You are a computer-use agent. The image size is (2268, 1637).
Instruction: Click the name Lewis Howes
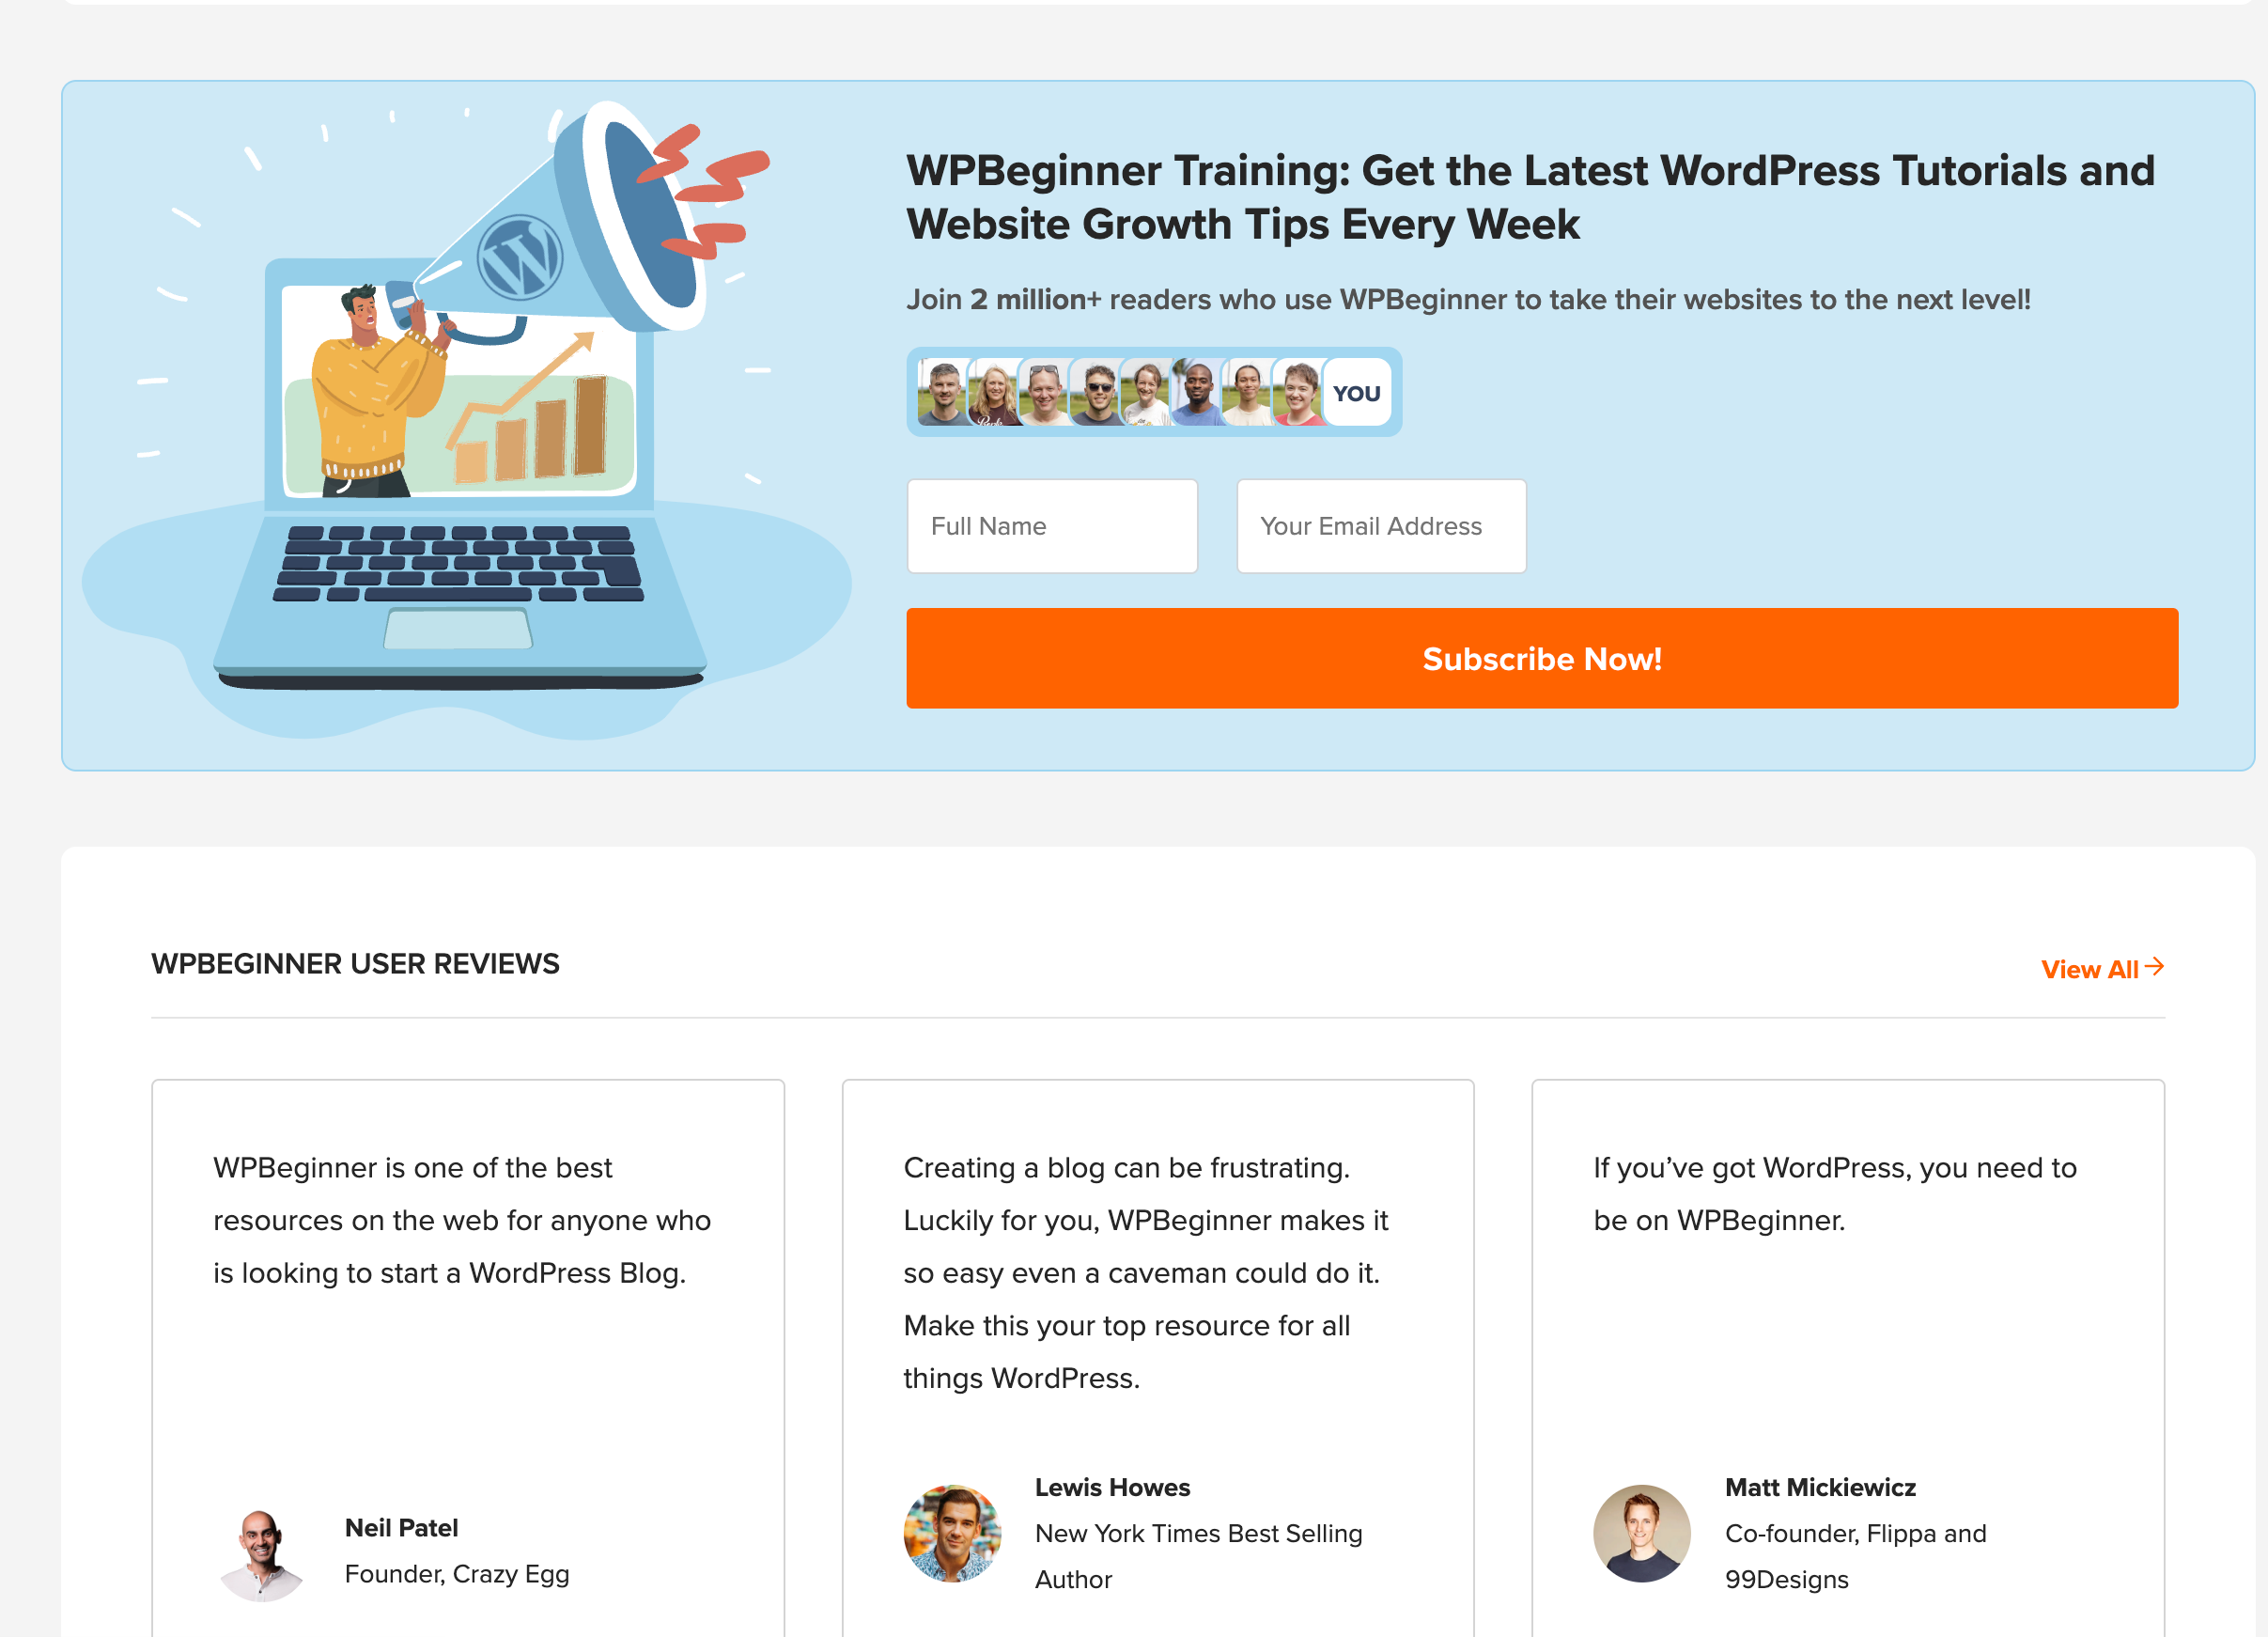click(1112, 1487)
